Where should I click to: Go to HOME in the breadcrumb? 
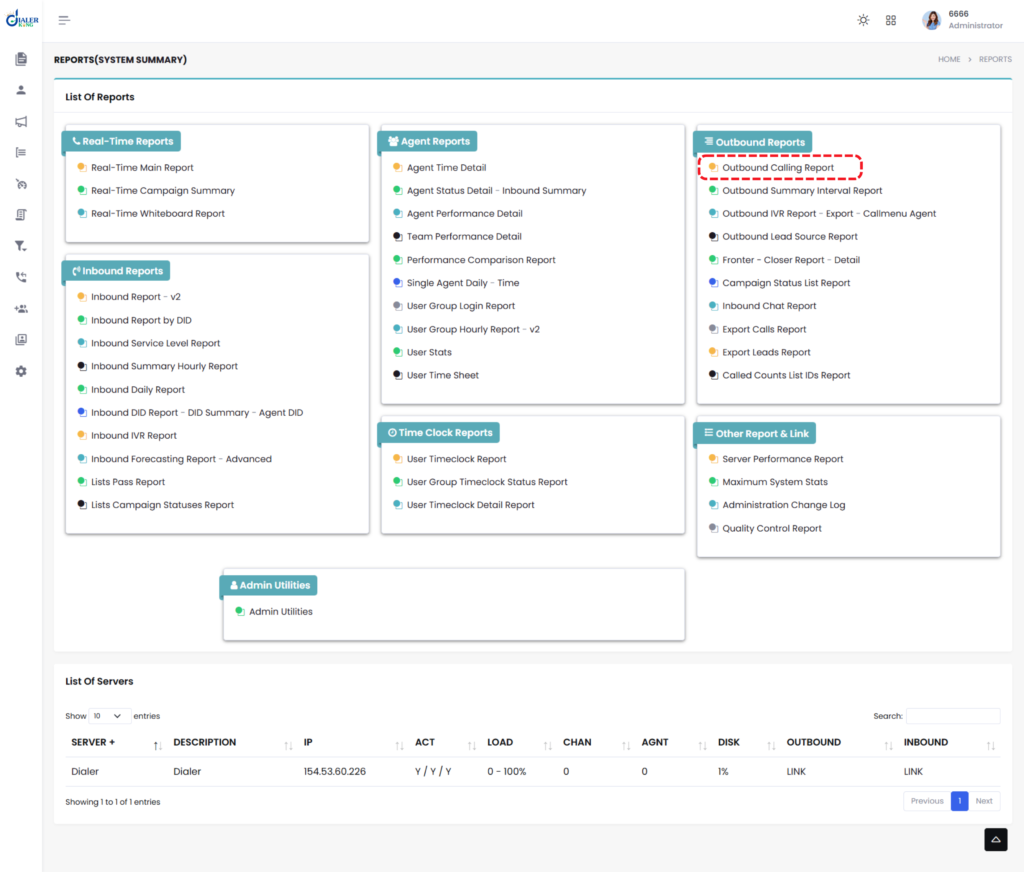[x=948, y=59]
